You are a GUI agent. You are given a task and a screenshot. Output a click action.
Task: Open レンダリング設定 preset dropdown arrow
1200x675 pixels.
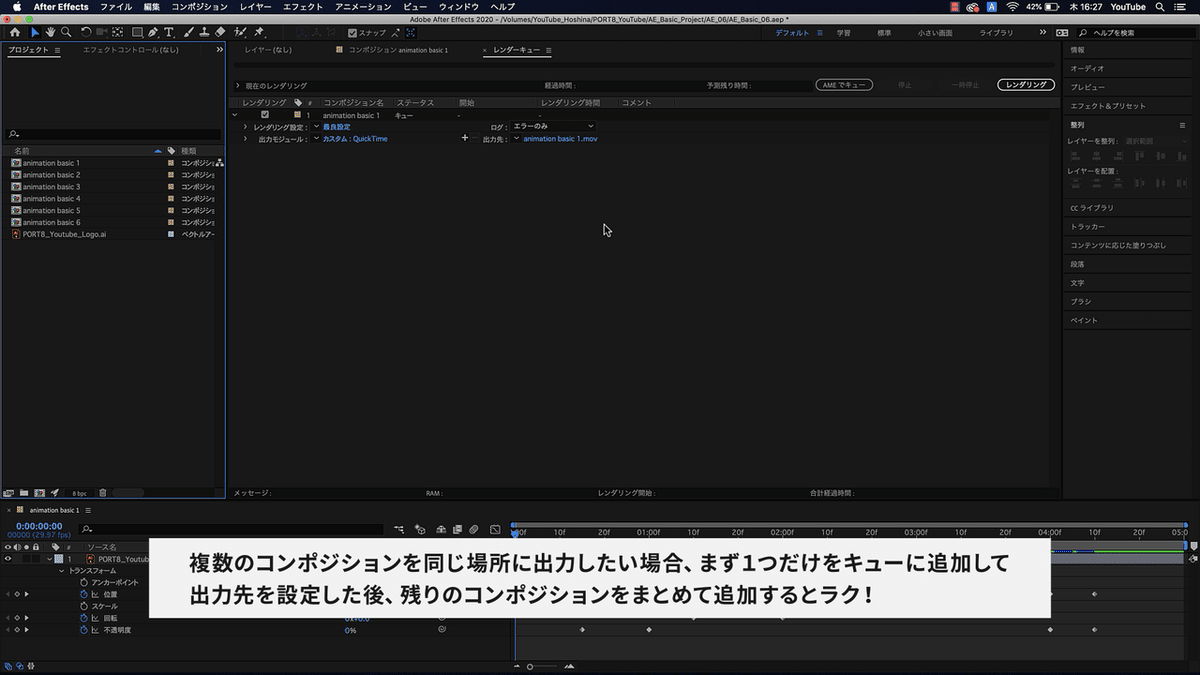(317, 127)
